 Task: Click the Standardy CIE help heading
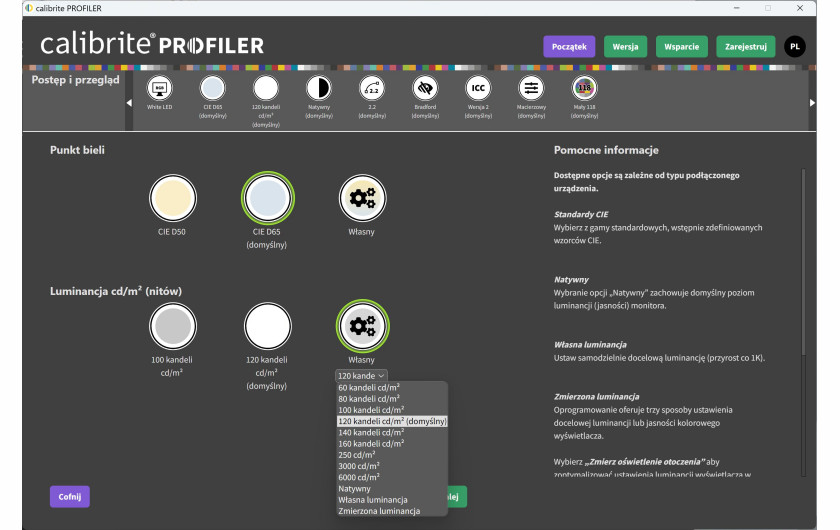581,214
